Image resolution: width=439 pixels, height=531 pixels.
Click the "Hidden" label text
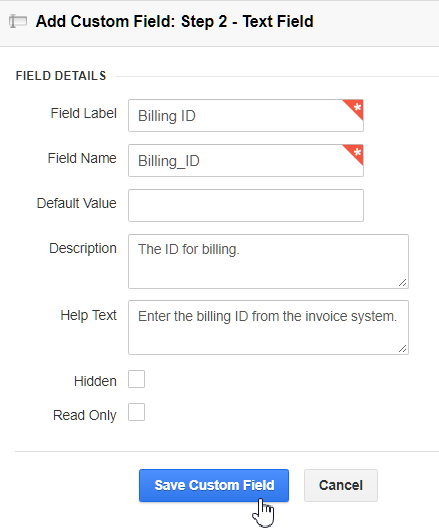click(95, 381)
